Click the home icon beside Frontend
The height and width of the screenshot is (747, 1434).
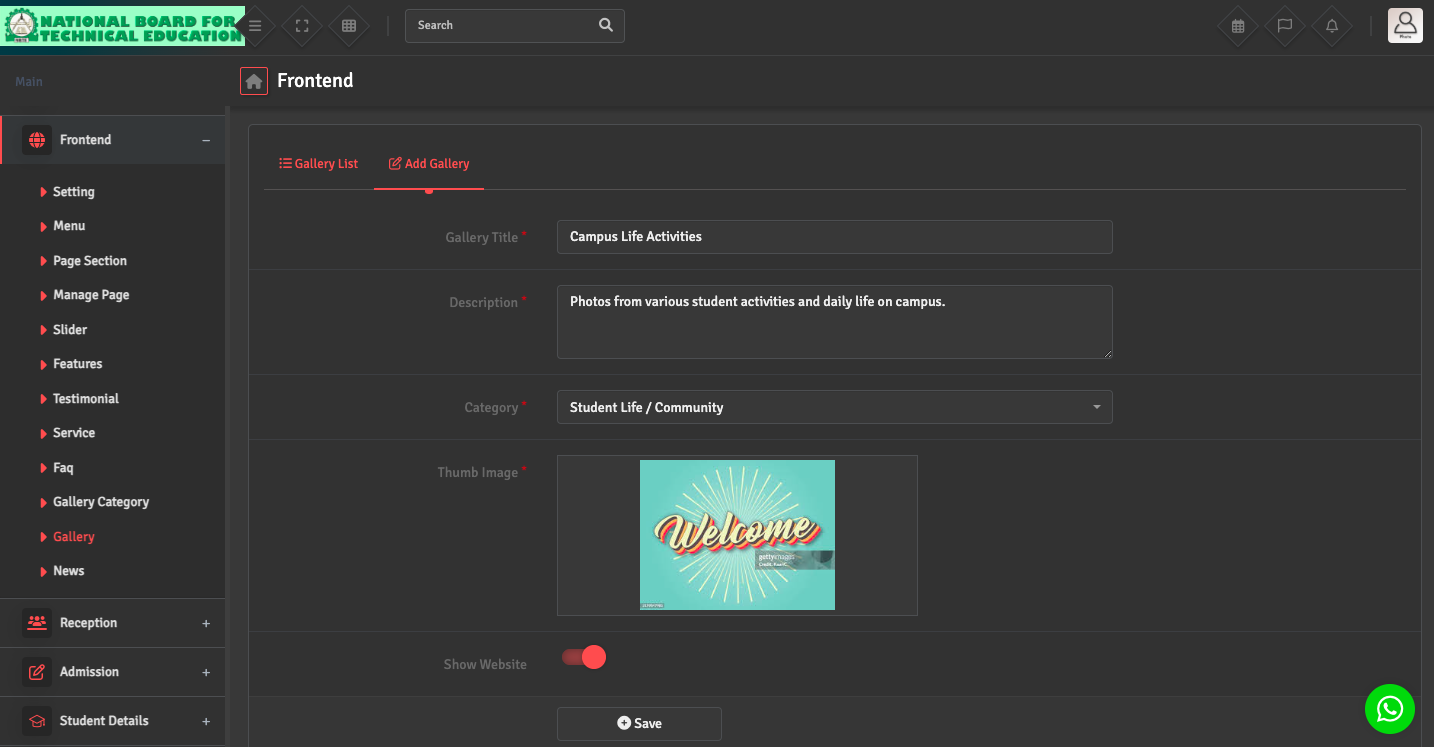pos(254,81)
